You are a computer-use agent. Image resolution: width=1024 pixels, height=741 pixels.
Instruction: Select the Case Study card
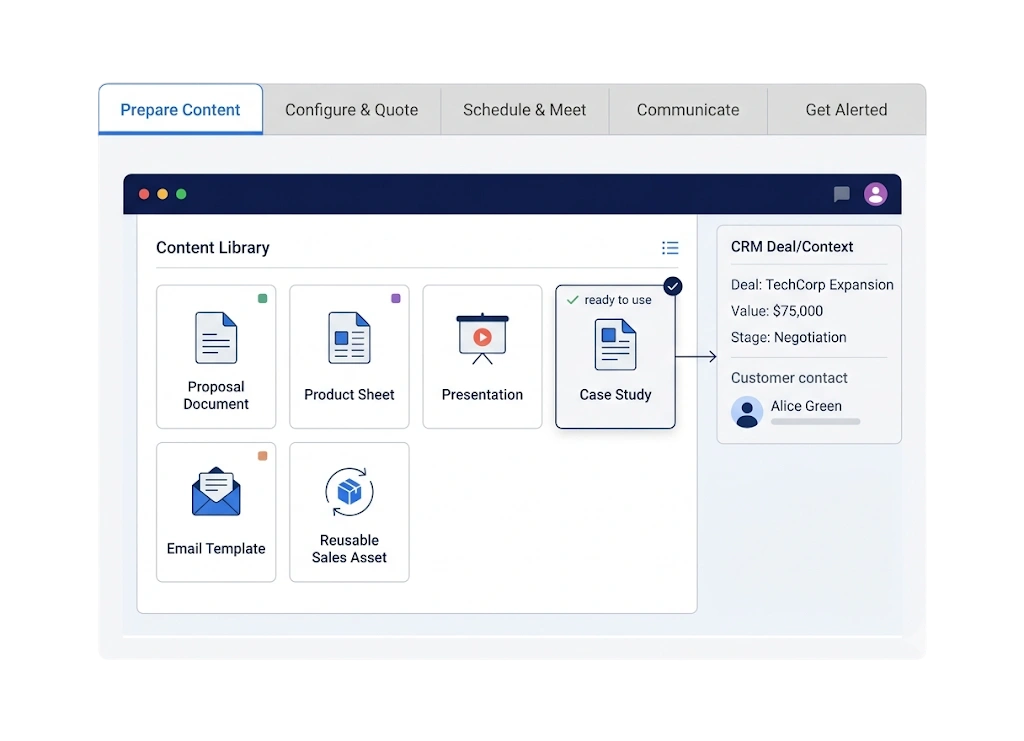click(x=615, y=356)
